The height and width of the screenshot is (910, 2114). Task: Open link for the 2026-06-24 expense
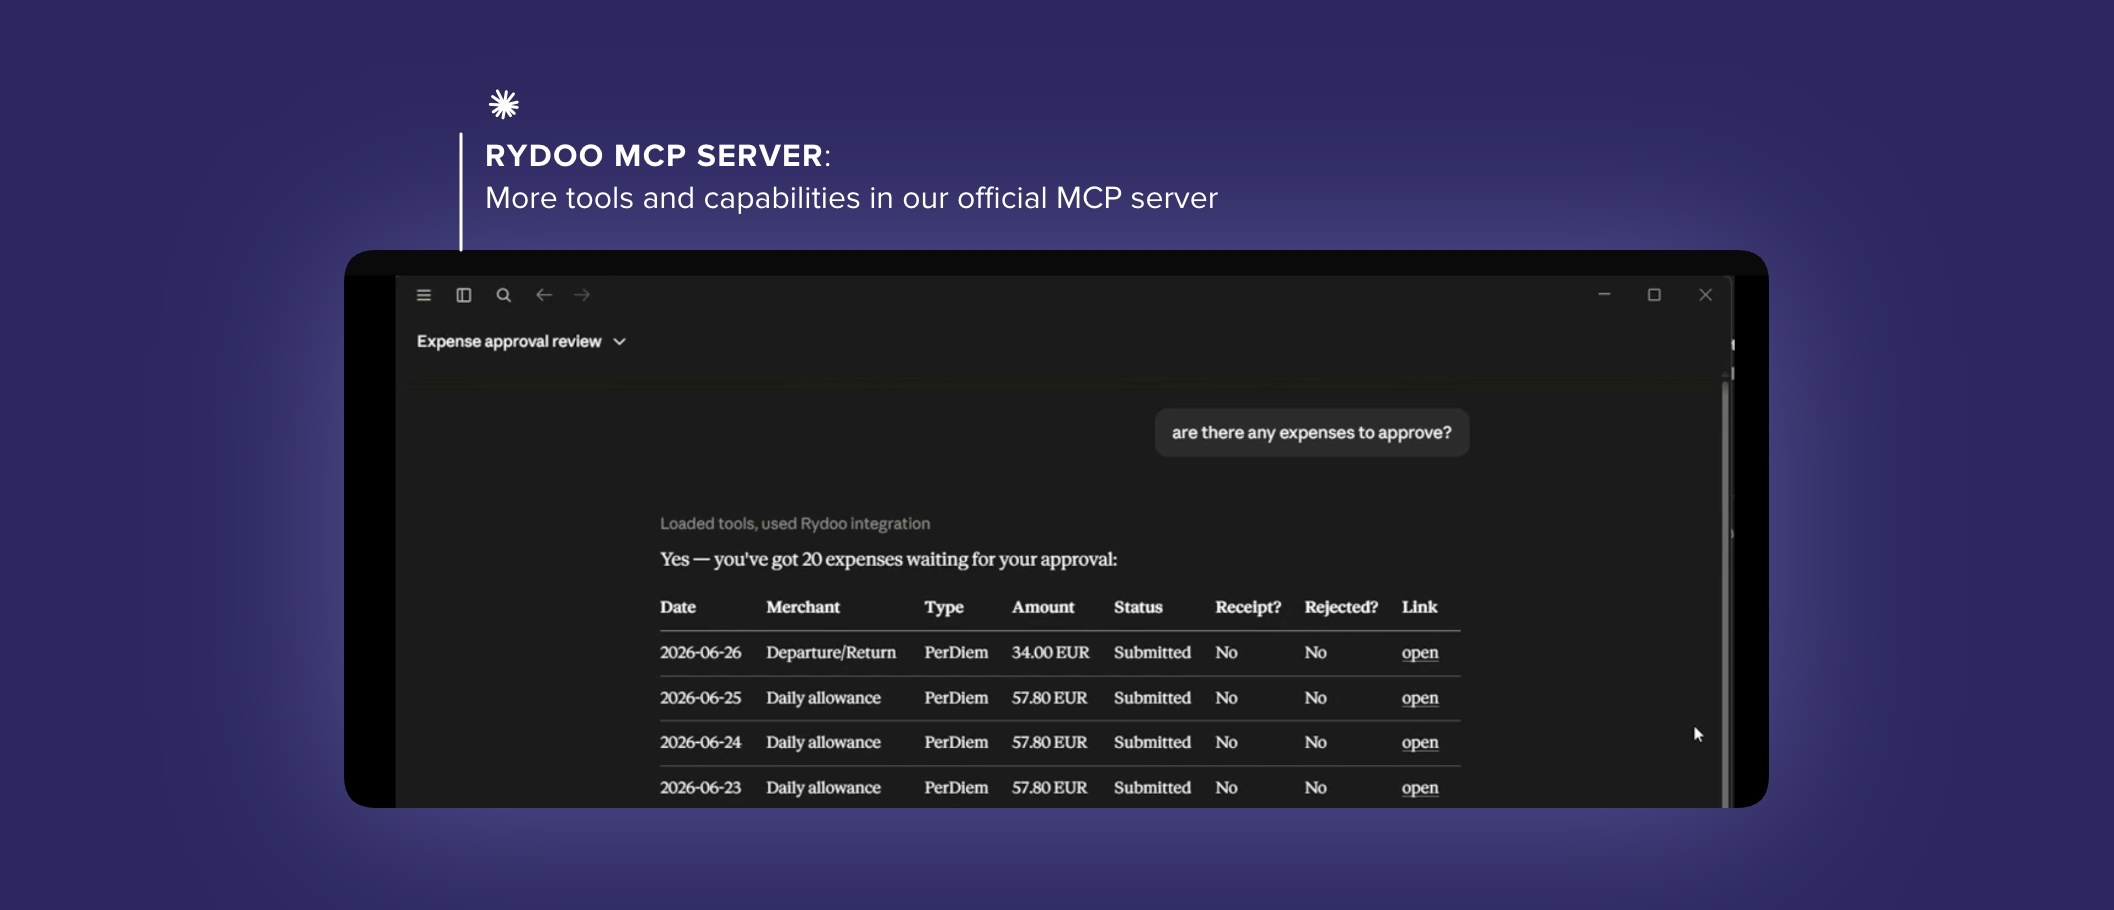coord(1420,742)
